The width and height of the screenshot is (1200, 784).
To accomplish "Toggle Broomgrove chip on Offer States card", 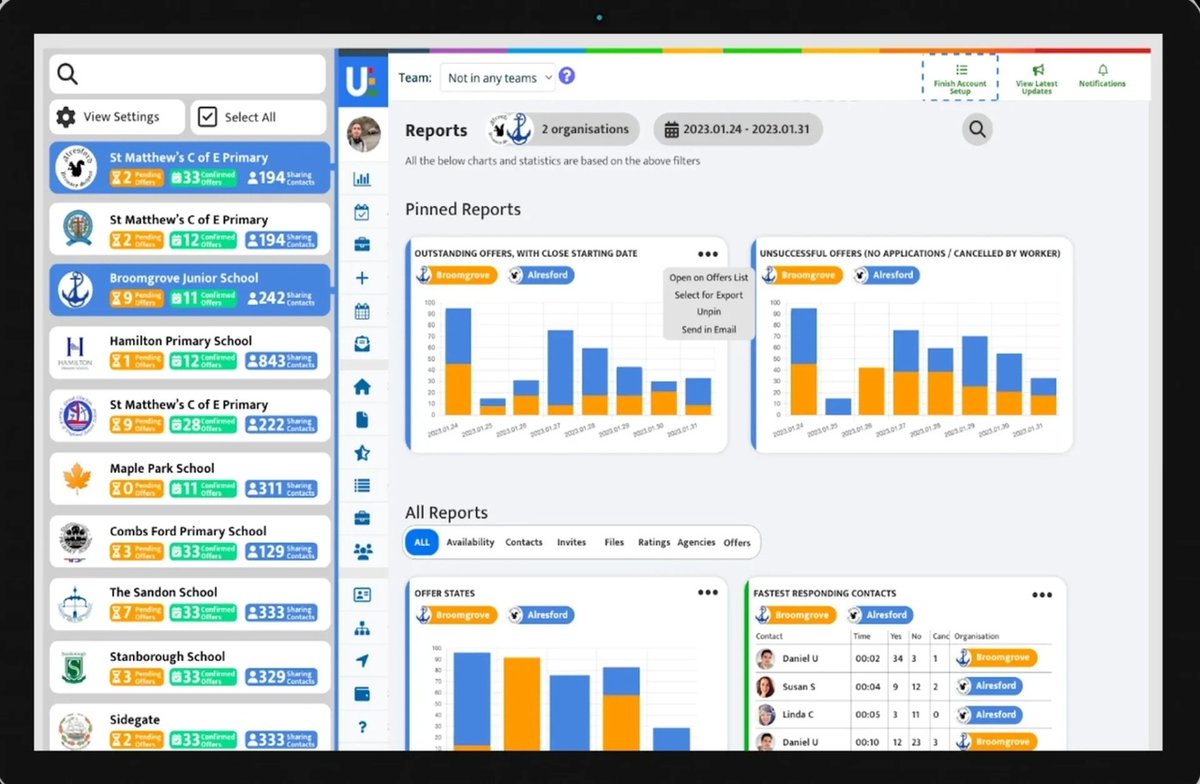I will [x=456, y=615].
